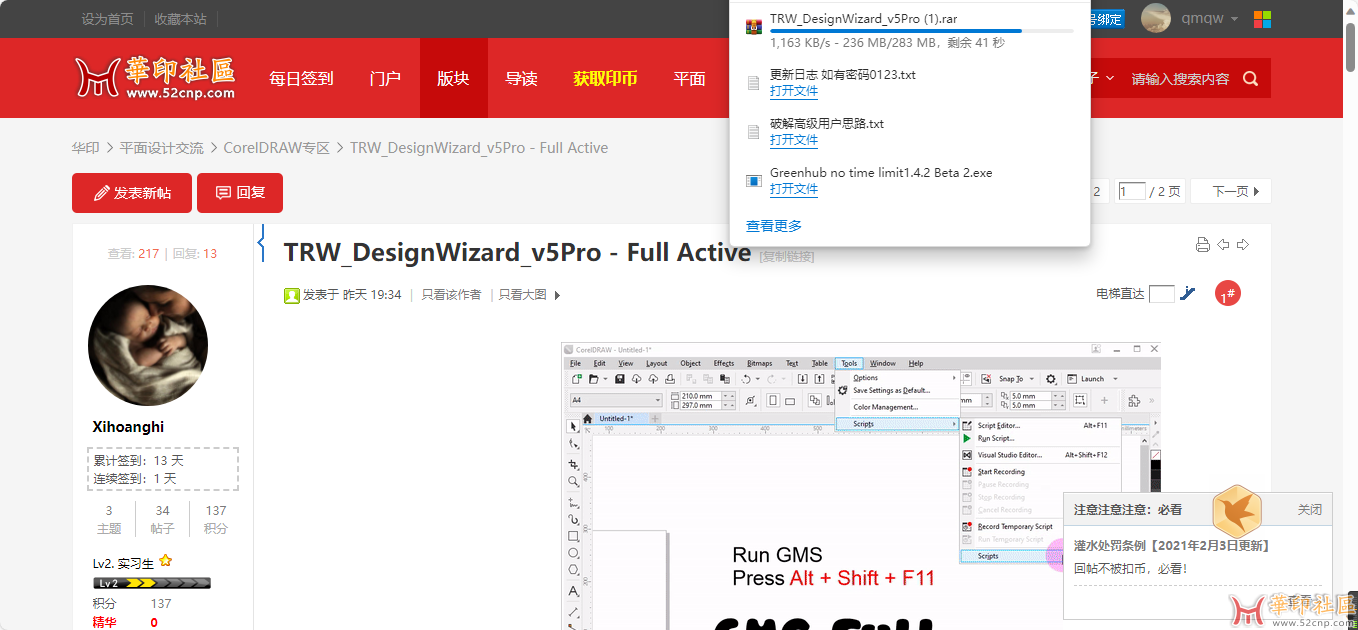The image size is (1358, 630).
Task: Open file link under 更新日志 如有密码0123.txt
Action: [794, 91]
